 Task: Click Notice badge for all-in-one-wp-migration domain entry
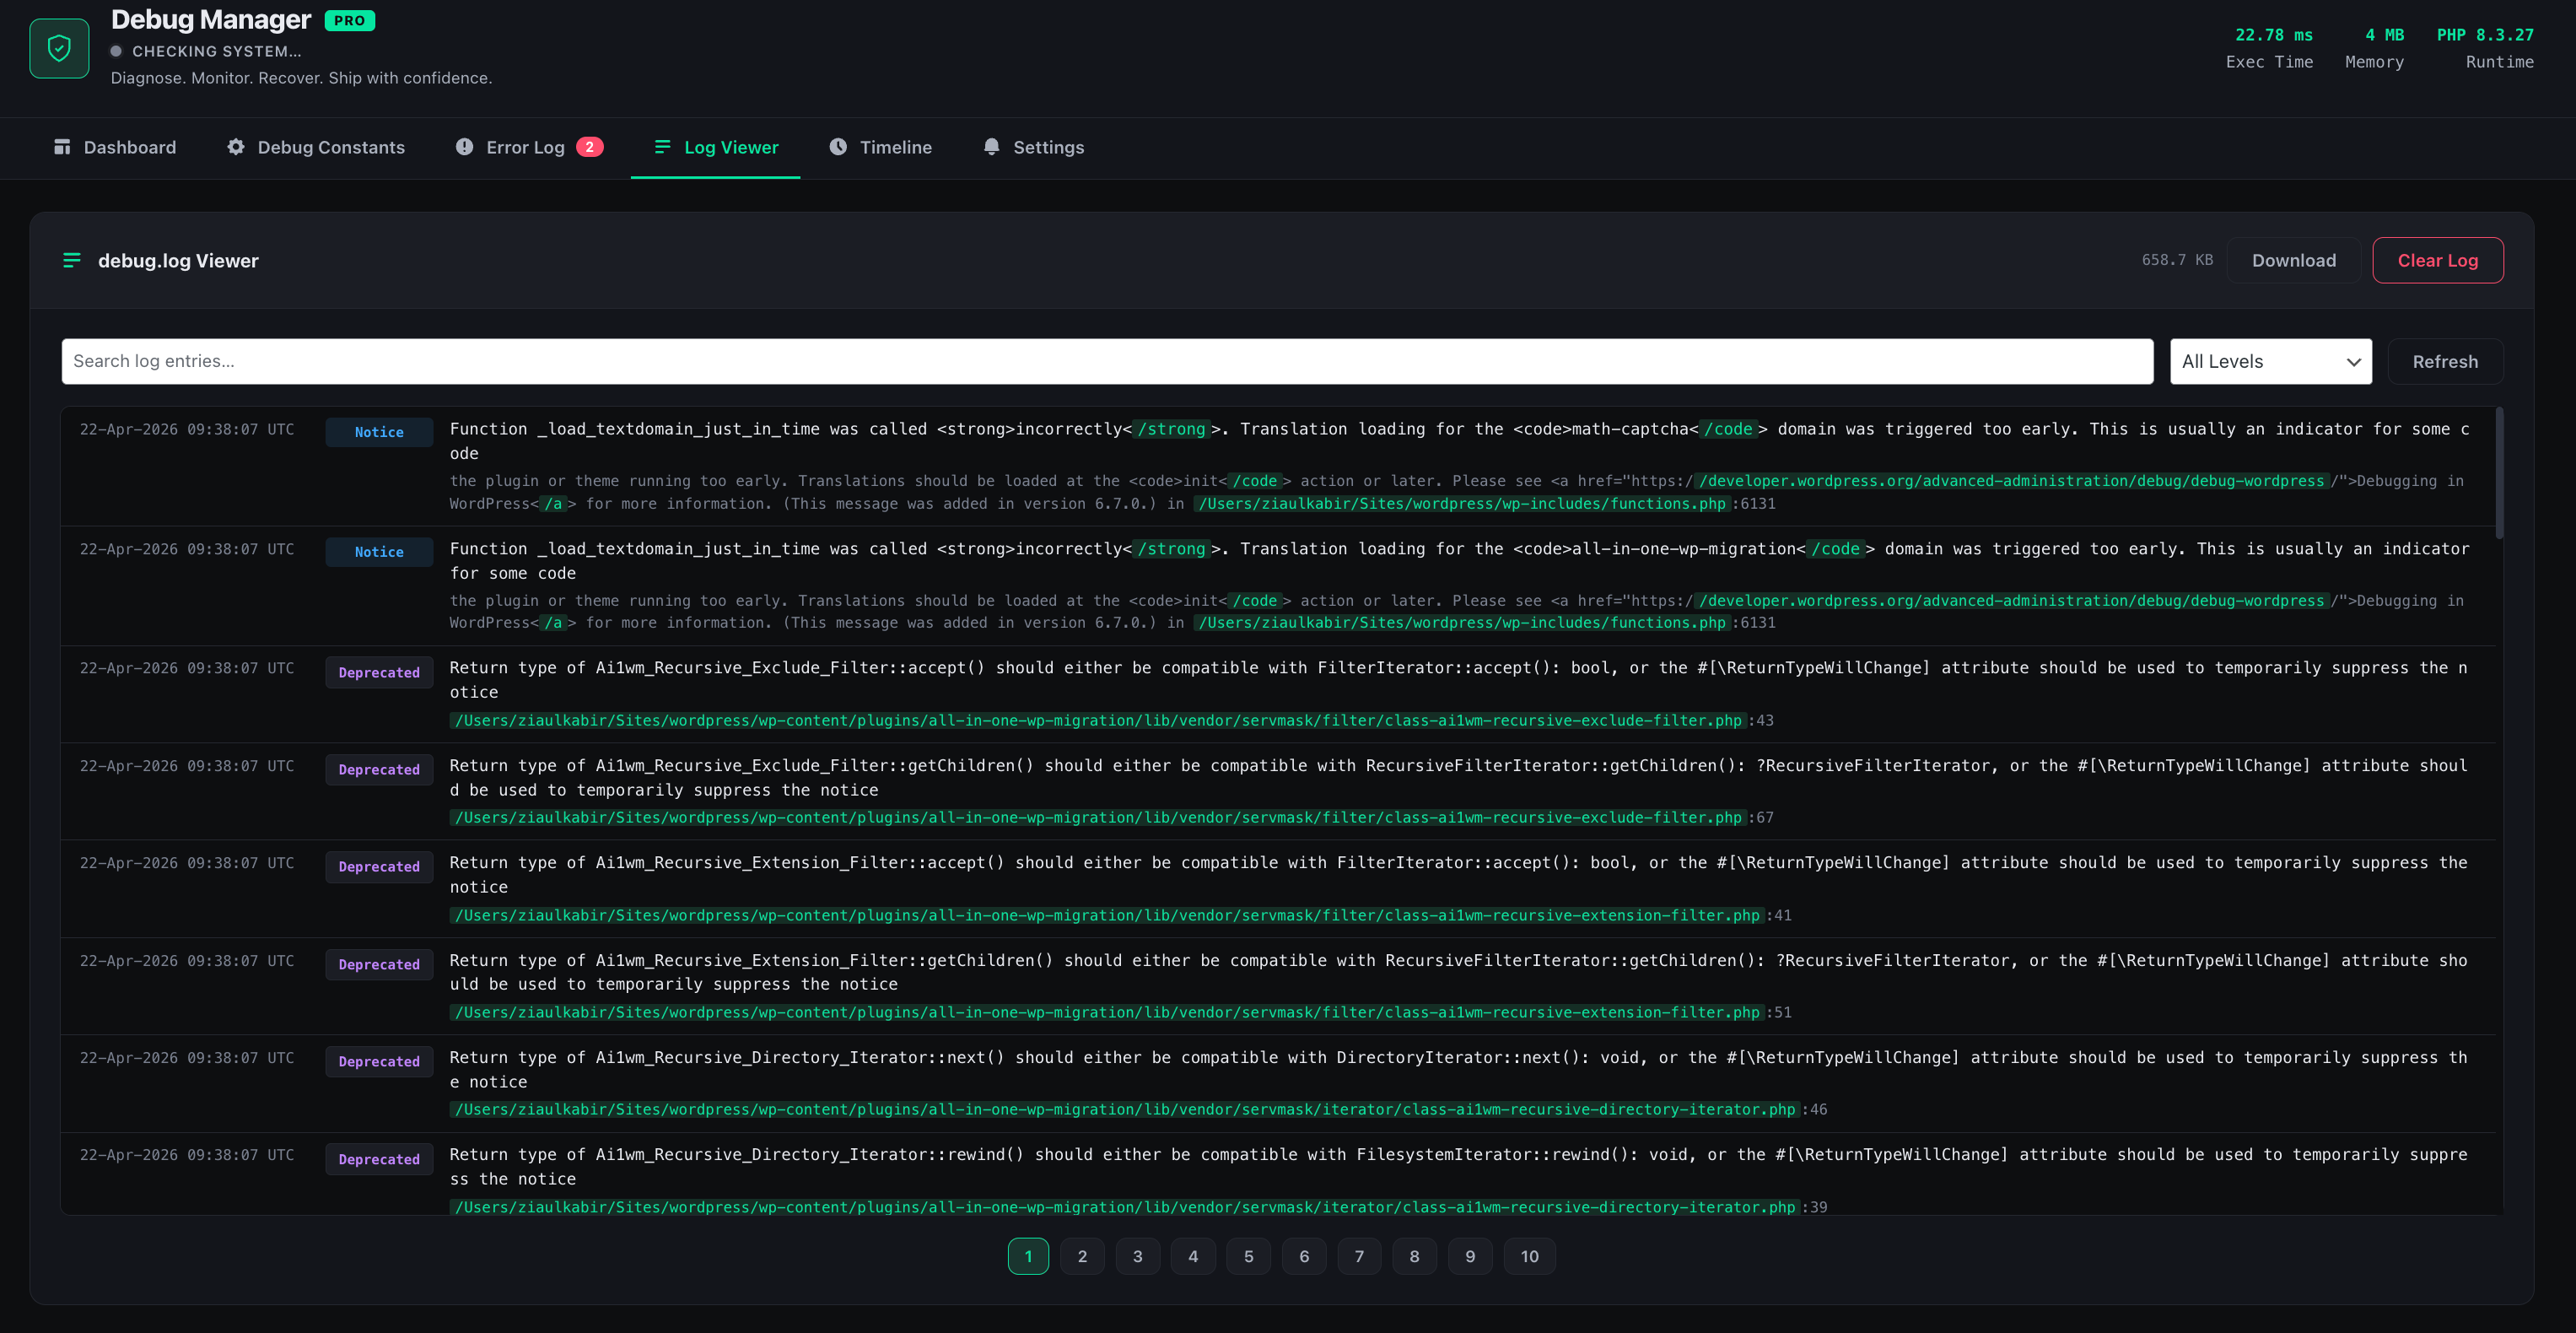(x=379, y=552)
